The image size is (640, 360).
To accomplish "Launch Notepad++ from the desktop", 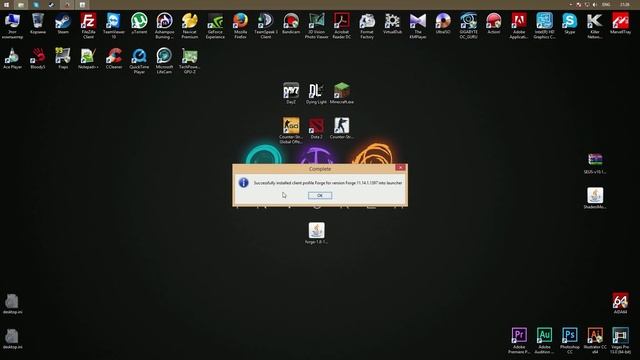I will pyautogui.click(x=88, y=58).
